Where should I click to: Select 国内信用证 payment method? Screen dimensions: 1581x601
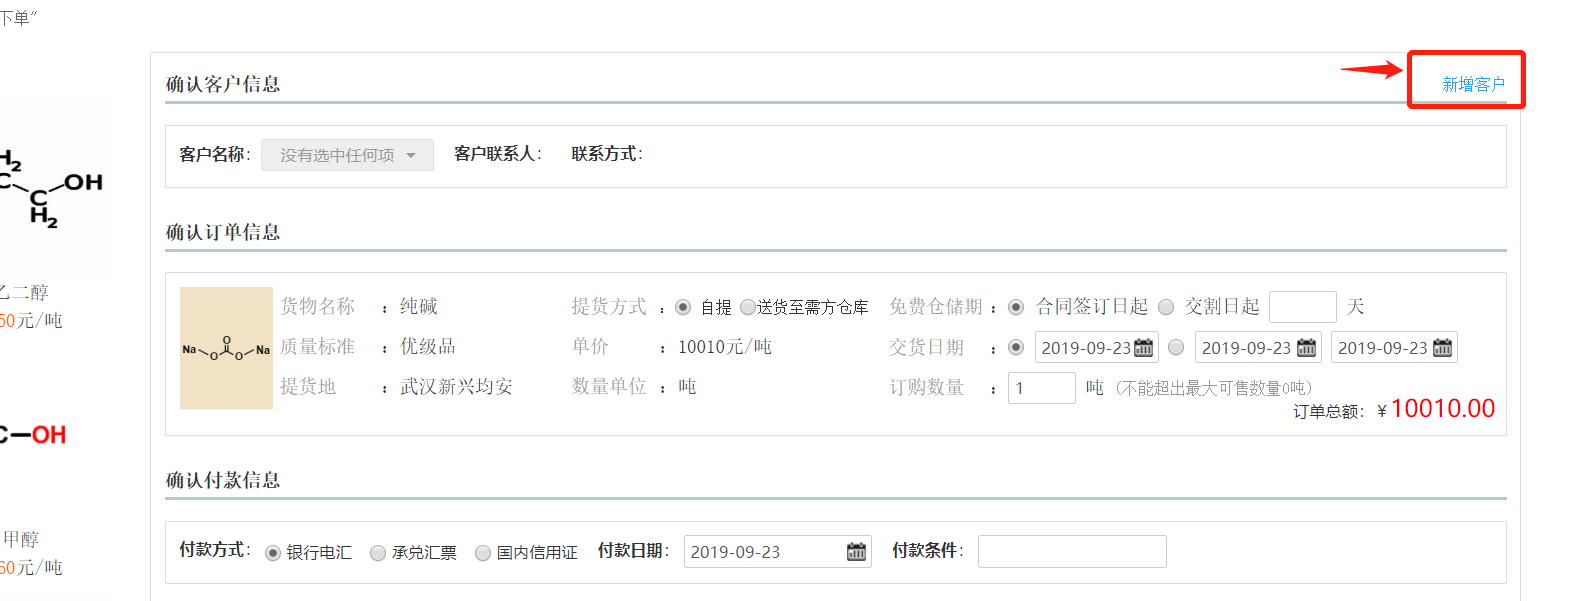(x=483, y=553)
